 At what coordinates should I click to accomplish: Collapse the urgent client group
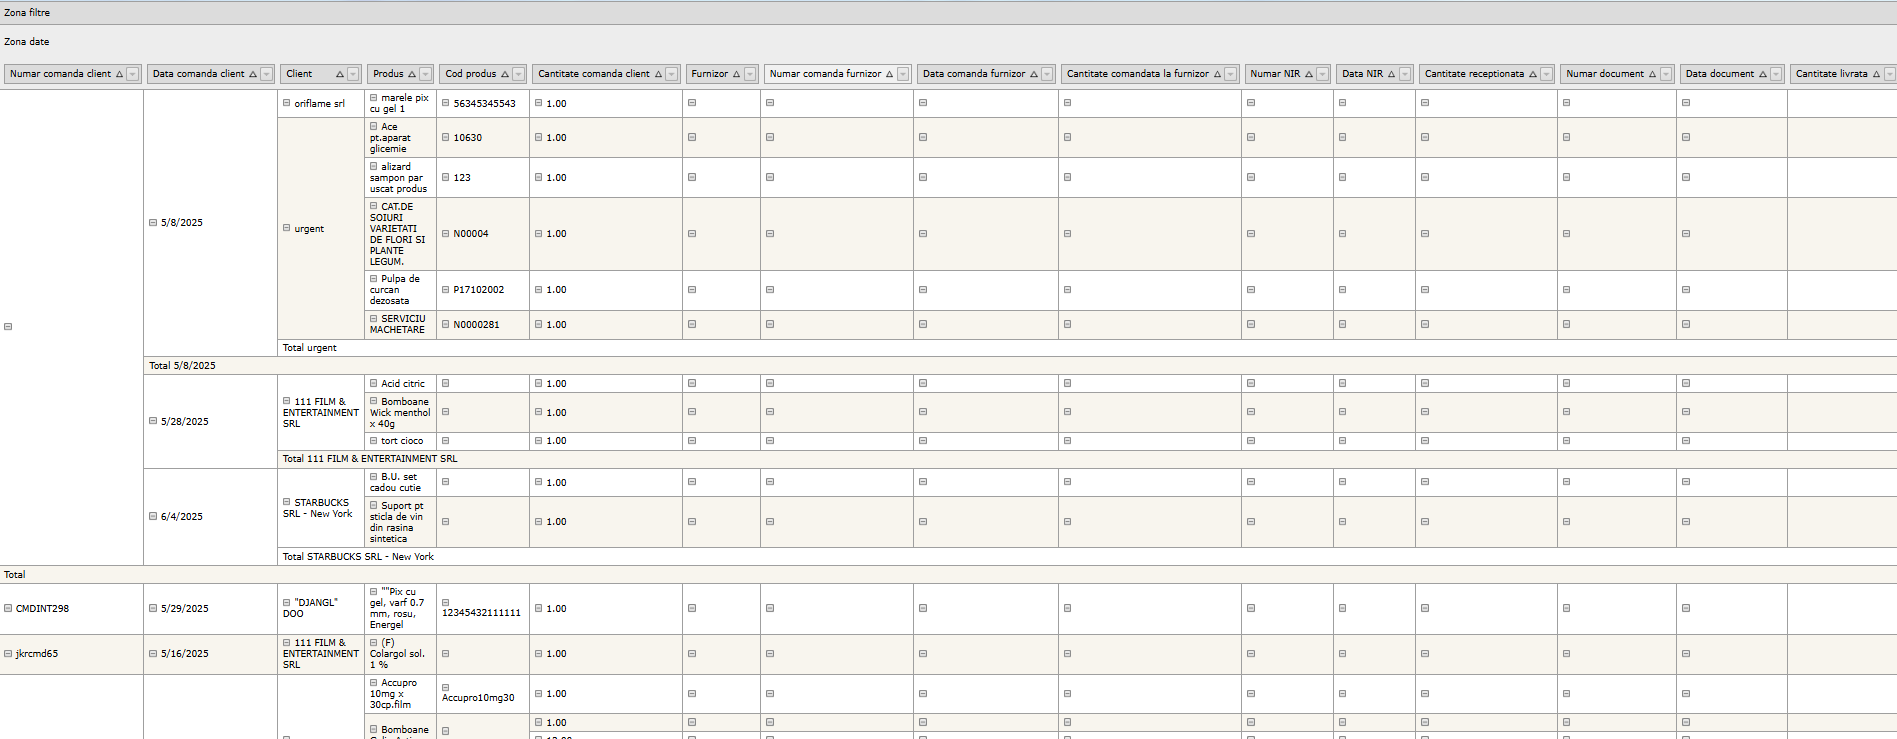287,228
